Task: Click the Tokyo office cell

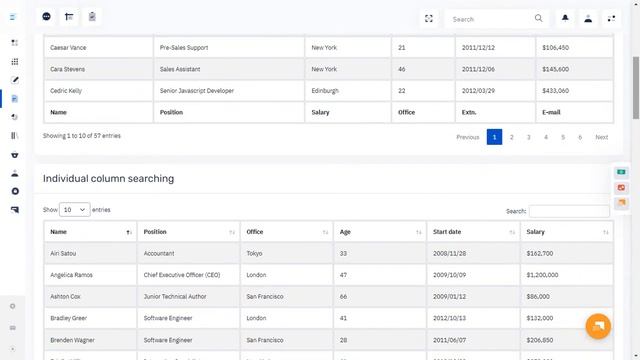Action: [x=287, y=253]
